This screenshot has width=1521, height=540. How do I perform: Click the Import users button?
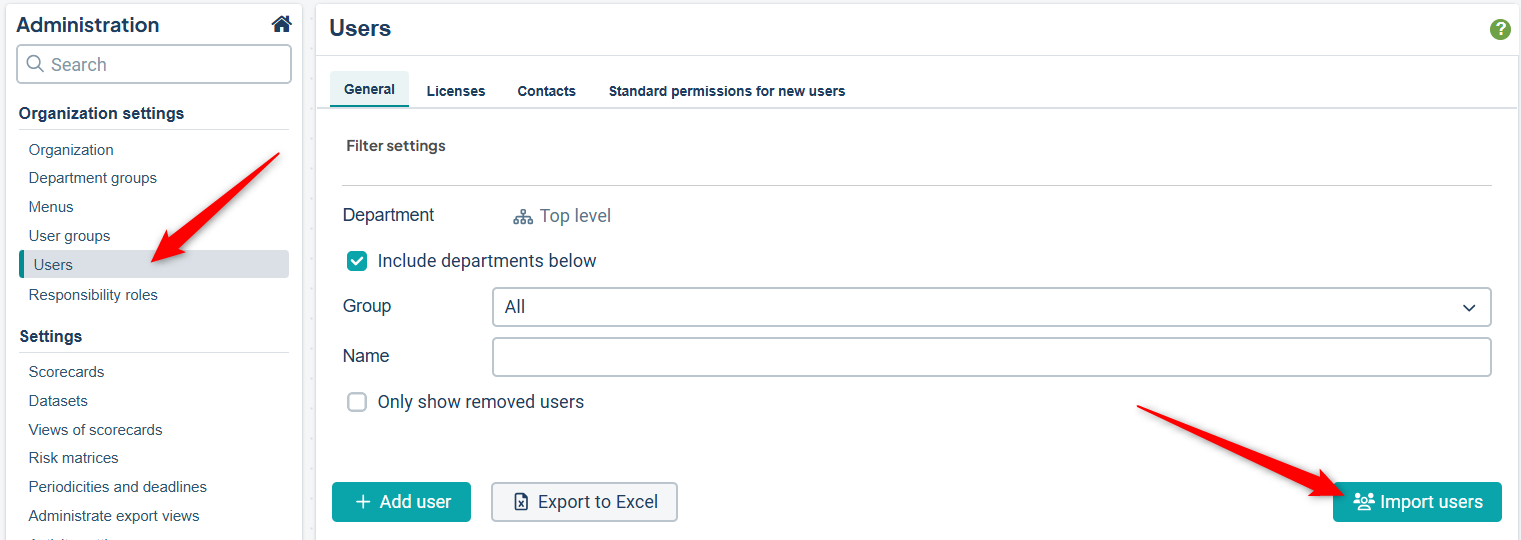(x=1417, y=502)
